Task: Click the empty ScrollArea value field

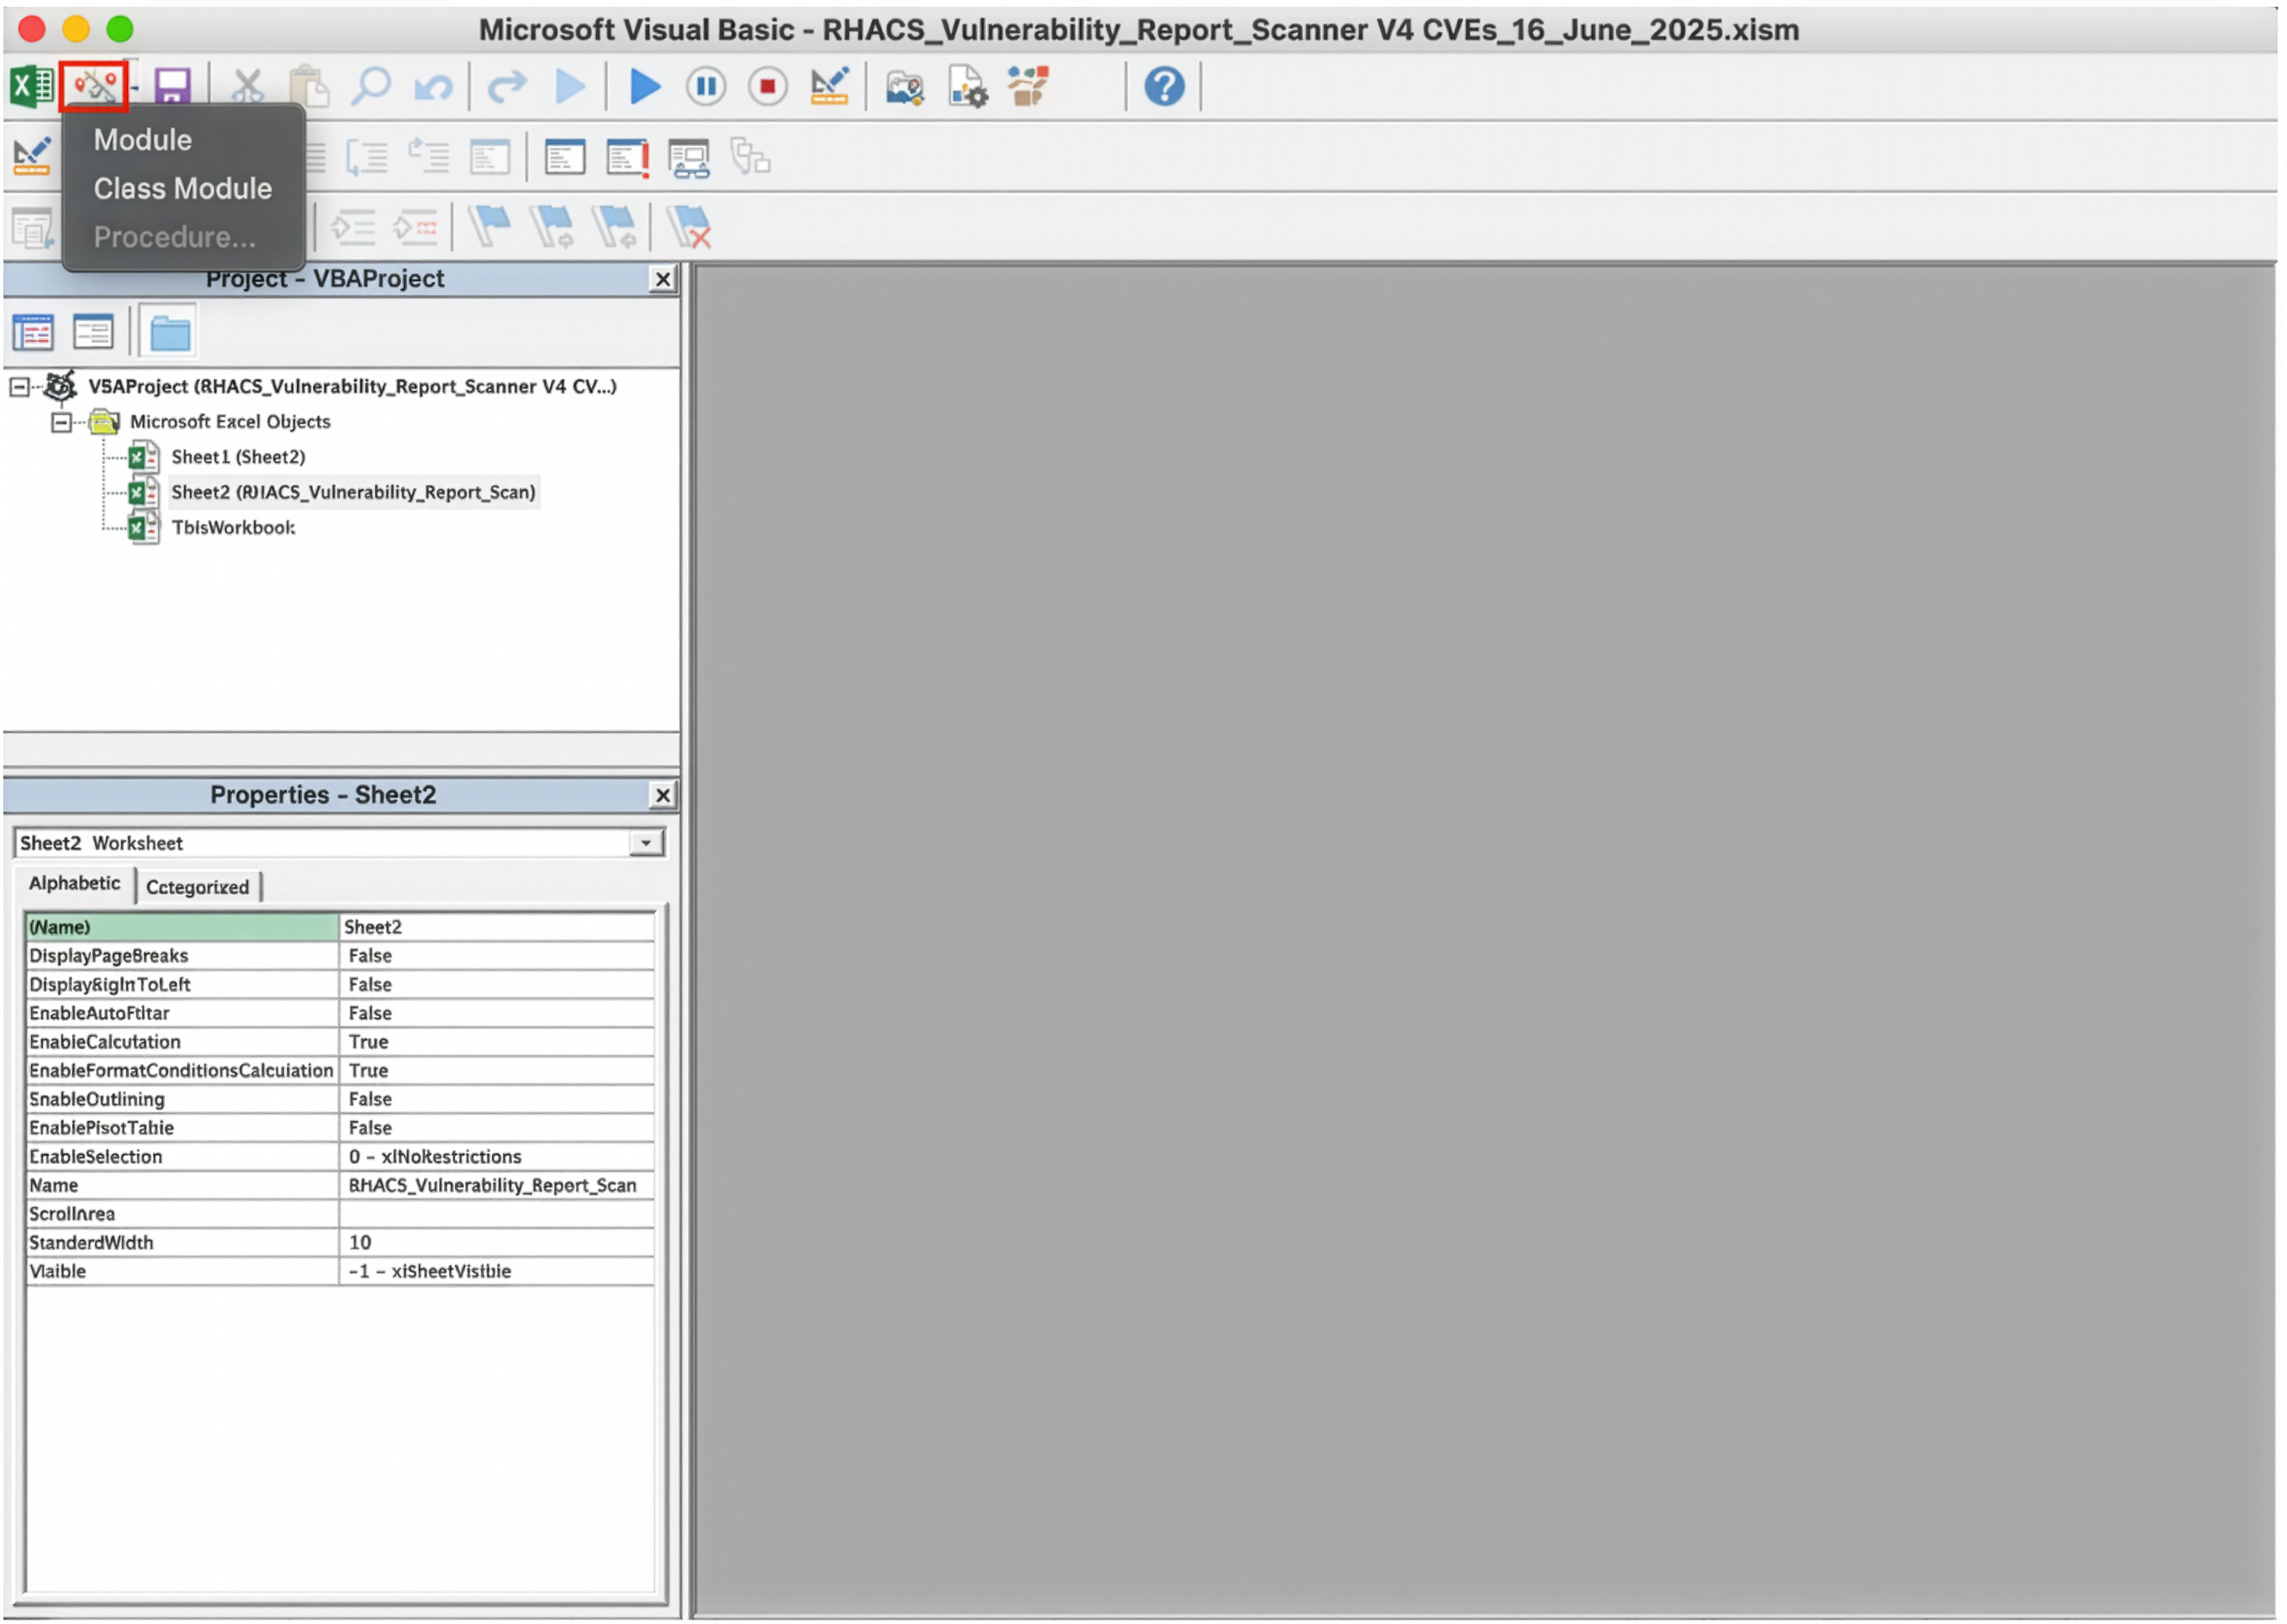Action: pos(497,1214)
